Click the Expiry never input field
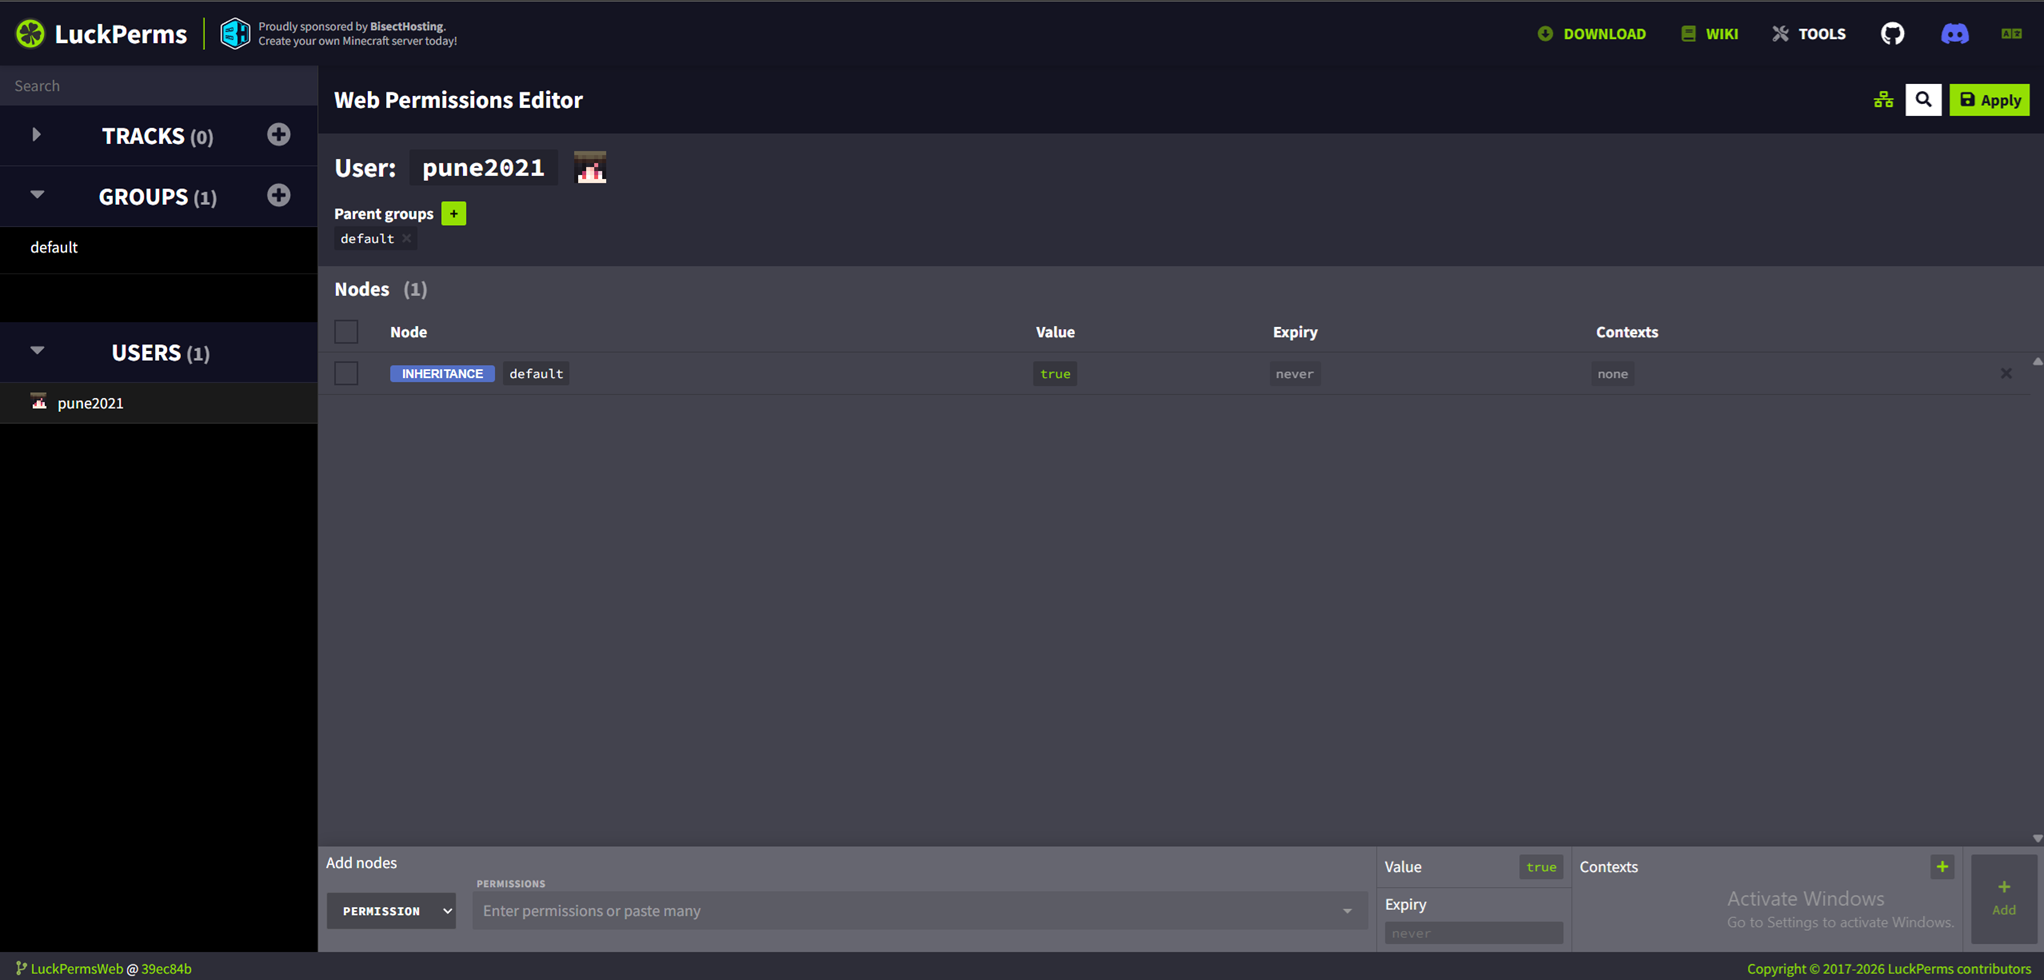 [x=1473, y=933]
